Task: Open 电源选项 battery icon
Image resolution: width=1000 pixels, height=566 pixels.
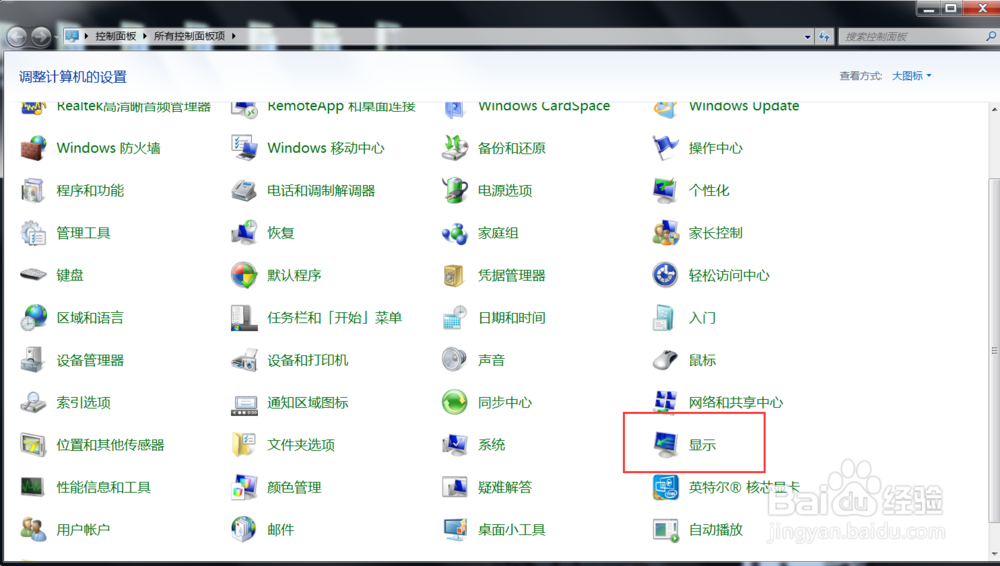Action: point(455,190)
